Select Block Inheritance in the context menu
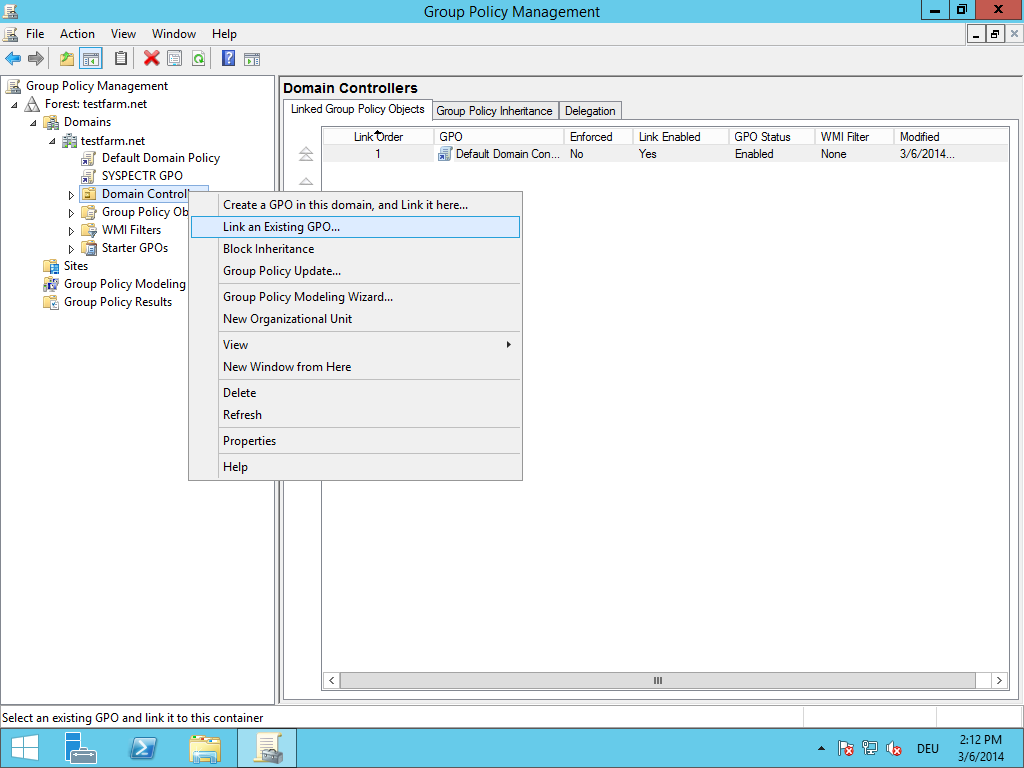This screenshot has height=768, width=1024. point(355,249)
